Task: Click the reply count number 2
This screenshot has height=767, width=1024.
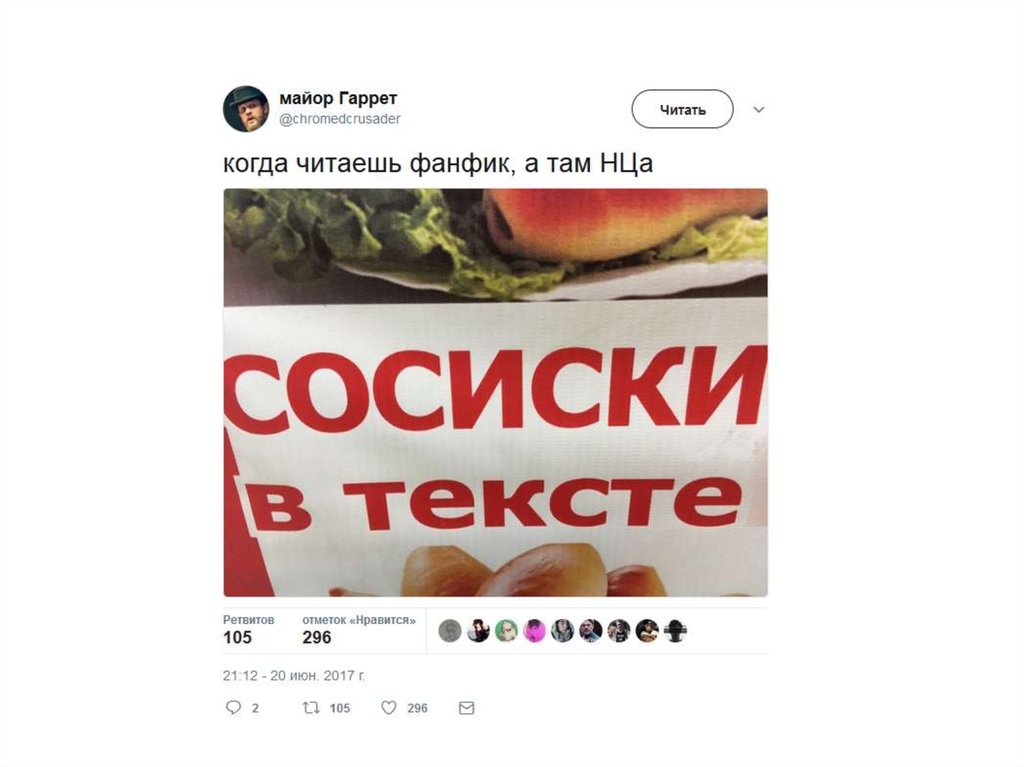Action: point(255,708)
